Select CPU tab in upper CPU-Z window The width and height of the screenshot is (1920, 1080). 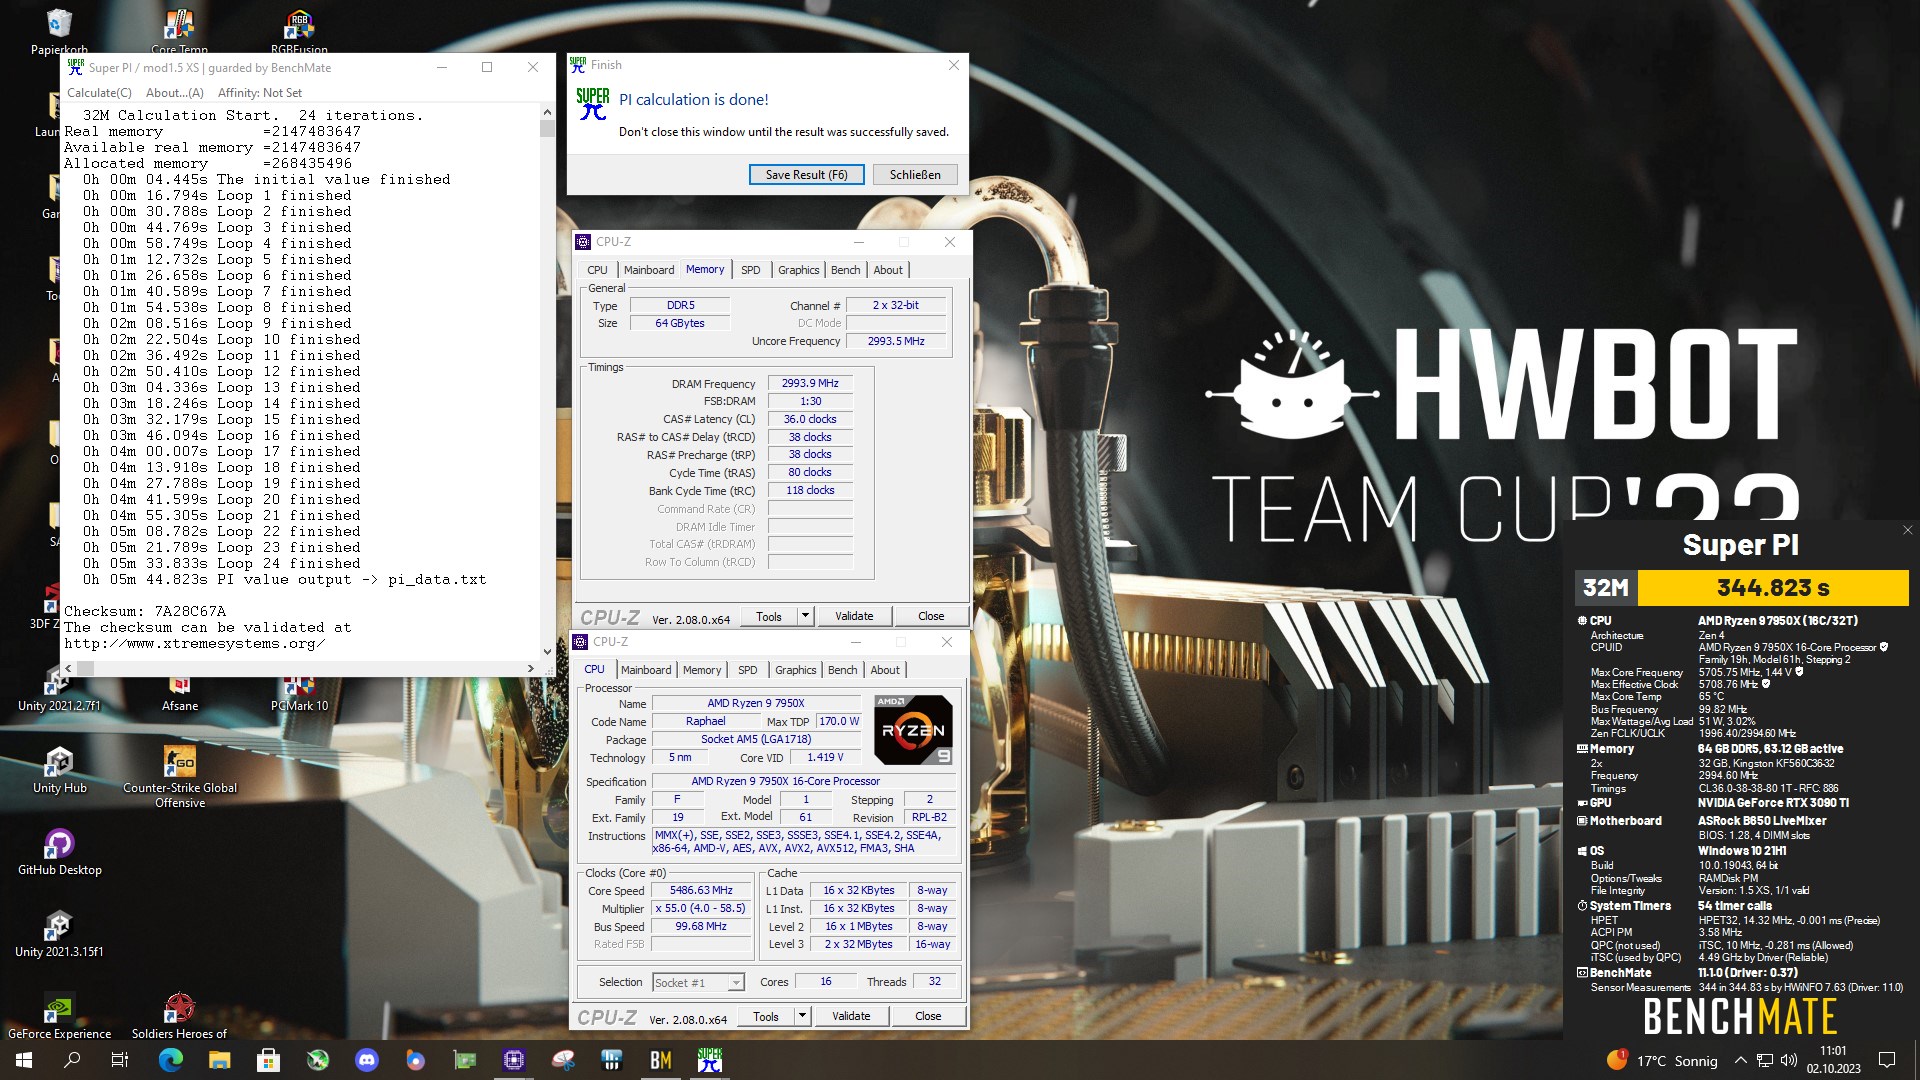597,270
